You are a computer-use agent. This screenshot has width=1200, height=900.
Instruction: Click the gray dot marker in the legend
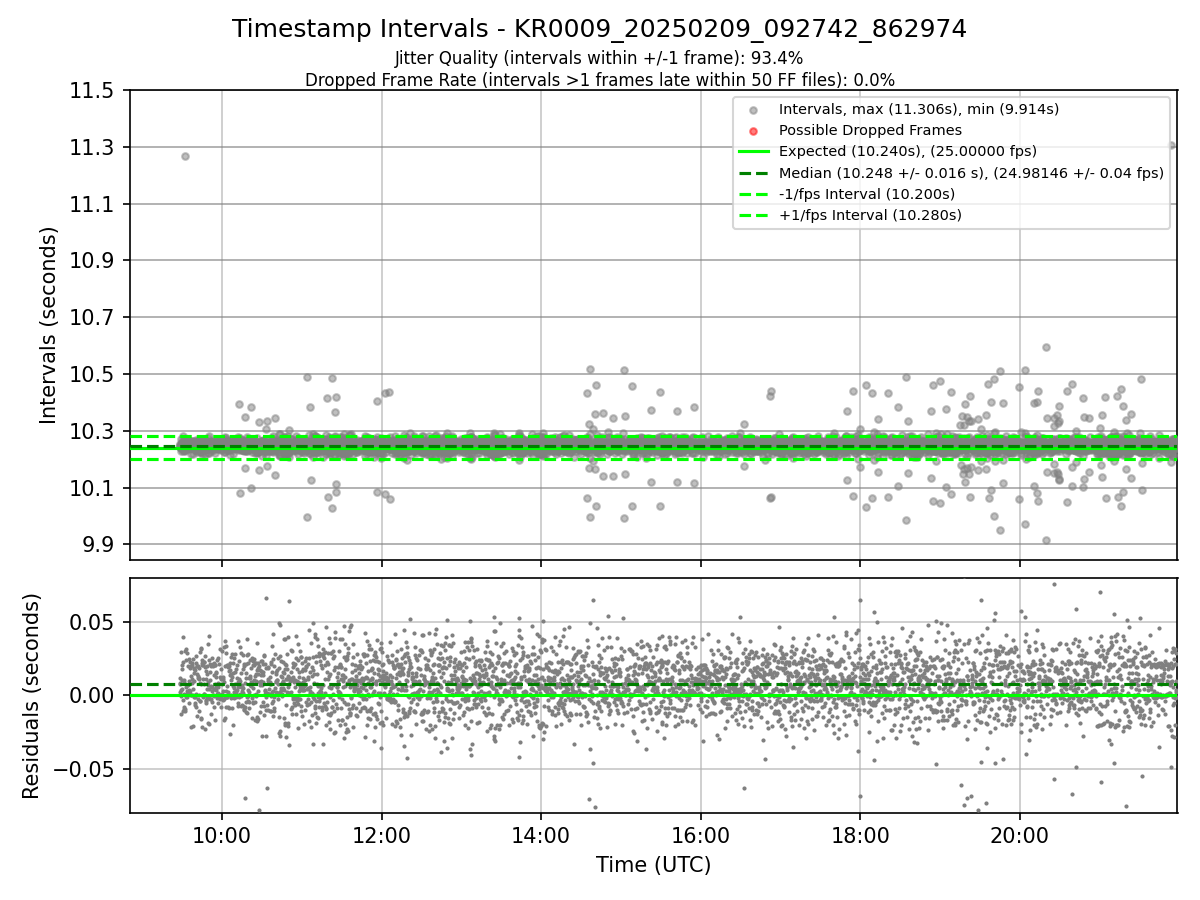754,110
